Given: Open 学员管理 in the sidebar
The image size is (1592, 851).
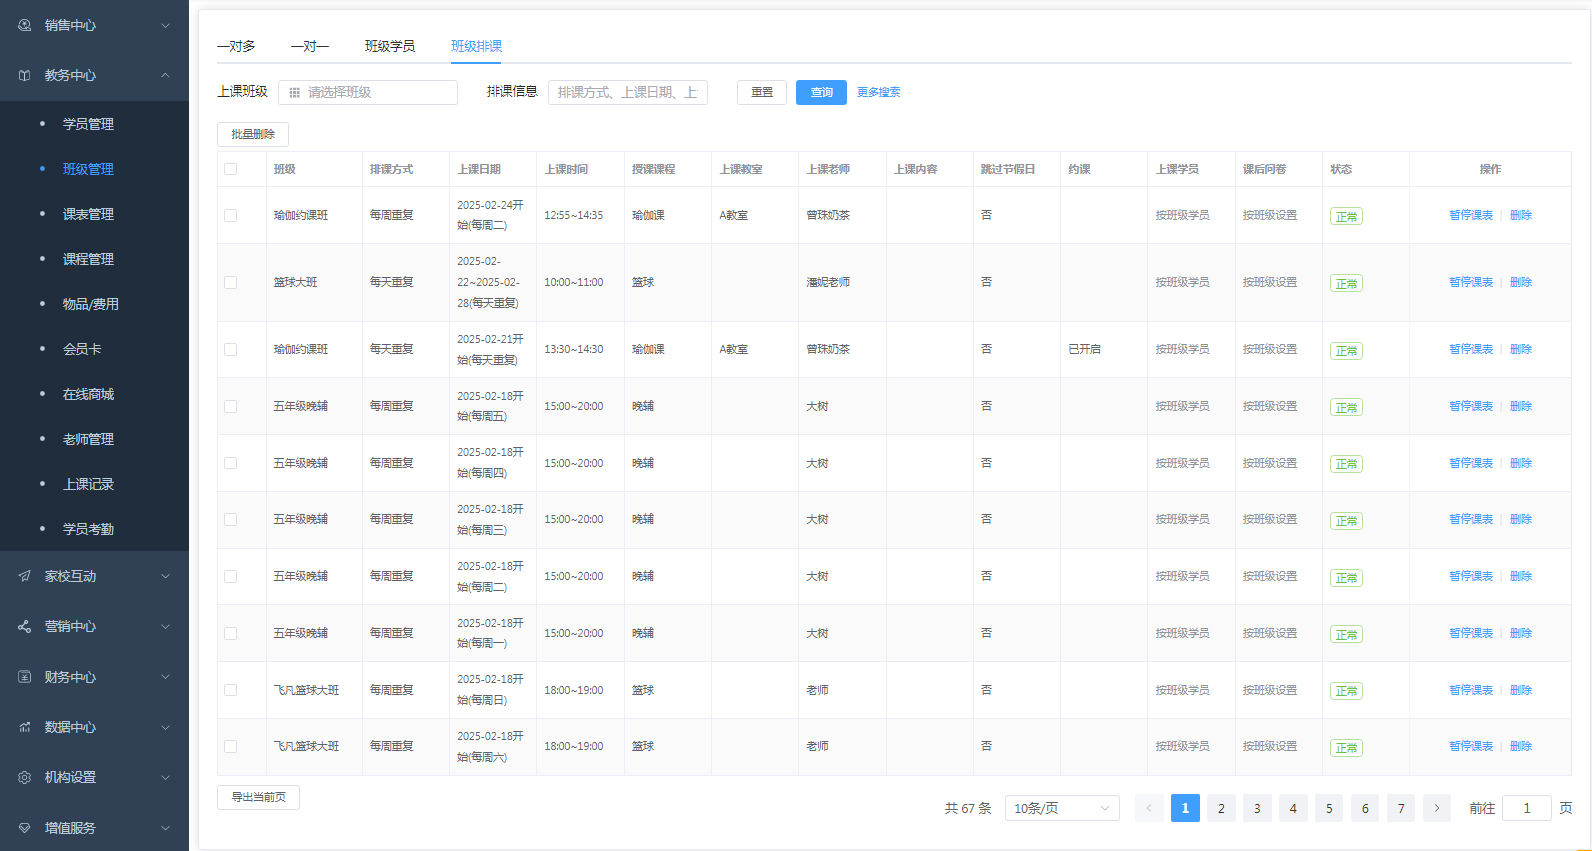Looking at the screenshot, I should [x=88, y=124].
